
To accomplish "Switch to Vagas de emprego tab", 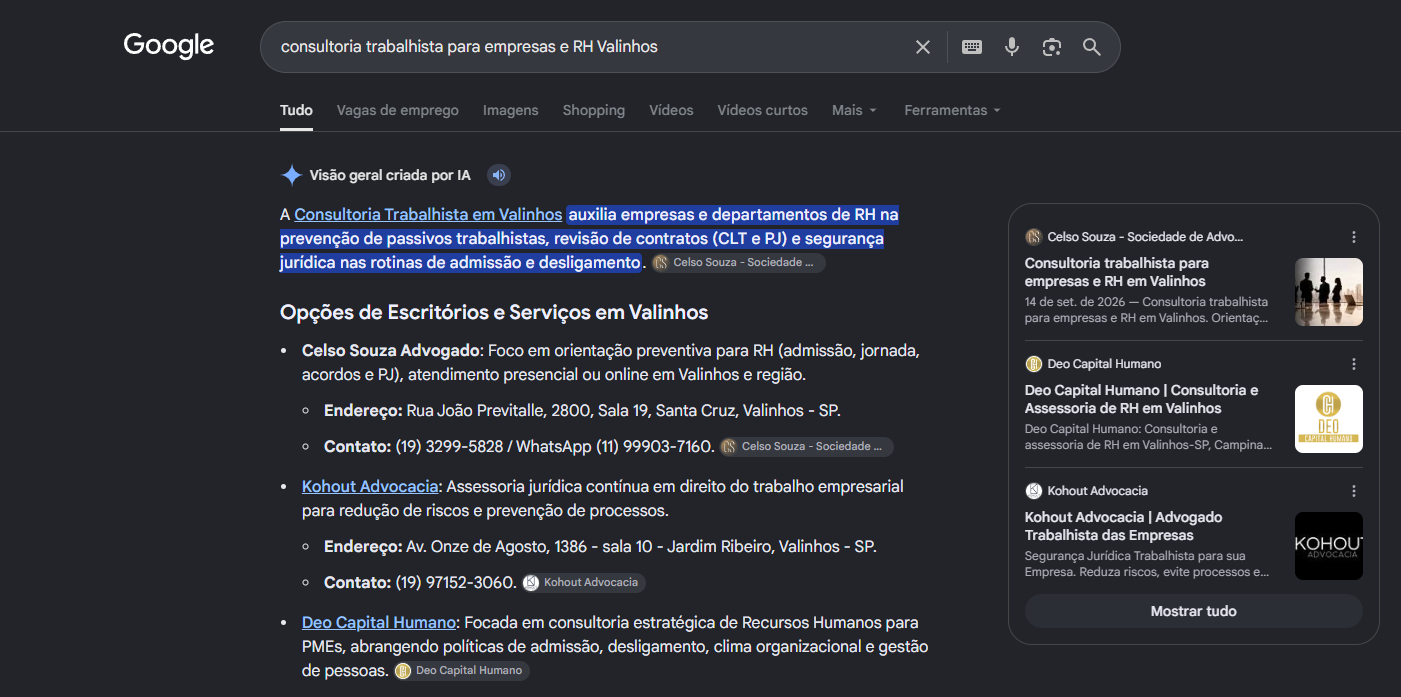I will 398,111.
